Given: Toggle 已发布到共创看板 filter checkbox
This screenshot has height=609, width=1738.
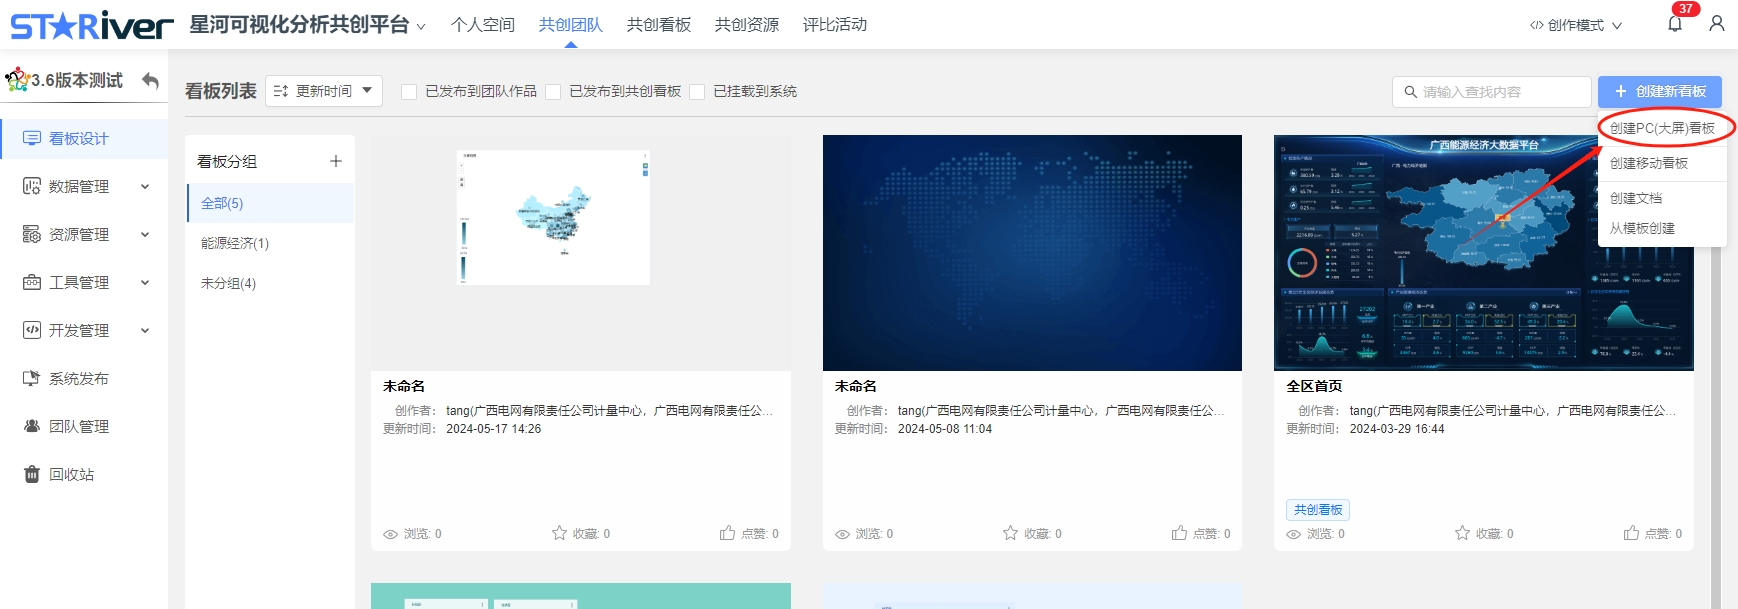Looking at the screenshot, I should click(553, 92).
